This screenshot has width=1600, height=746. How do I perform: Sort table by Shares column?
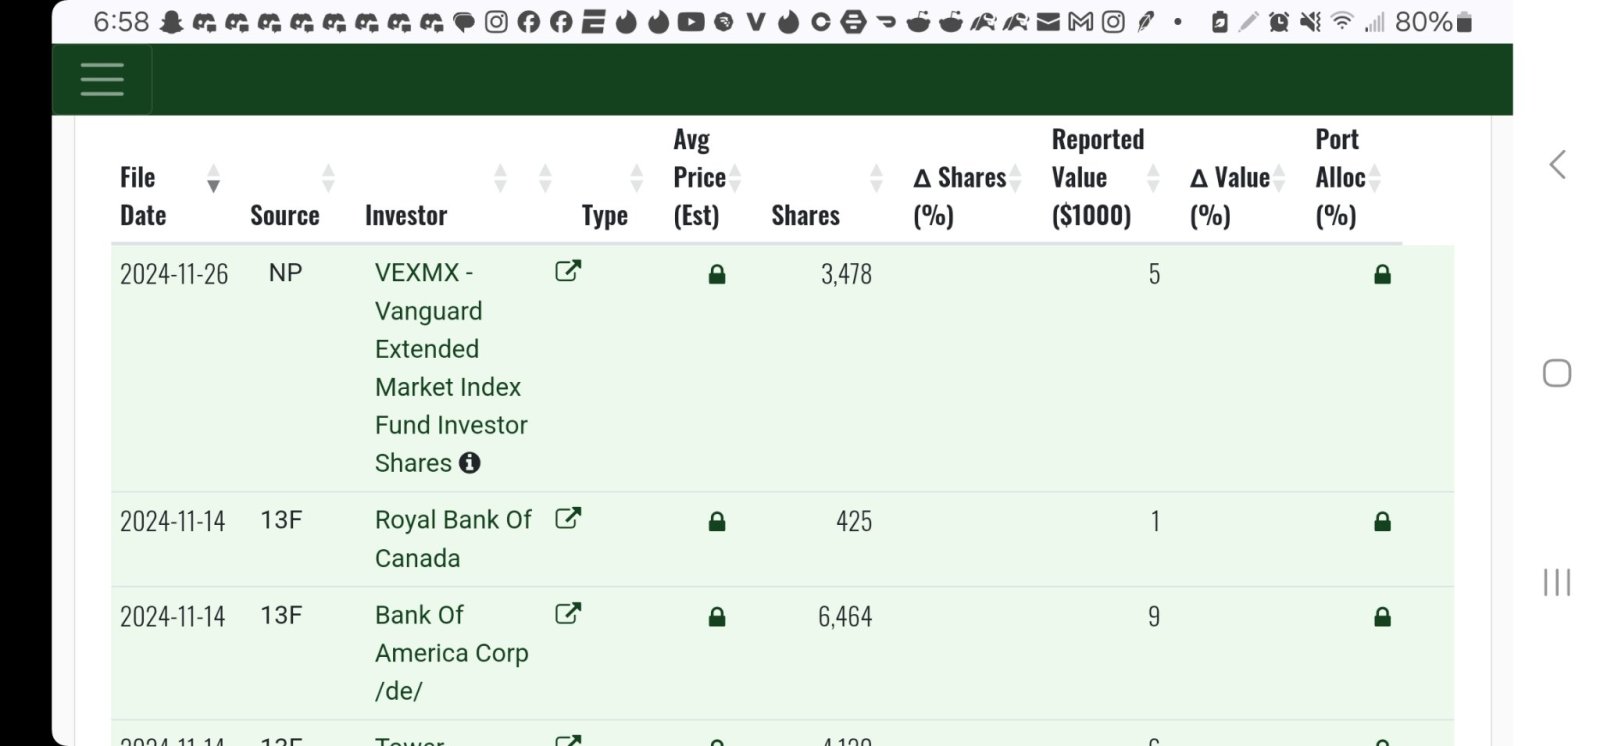tap(876, 178)
